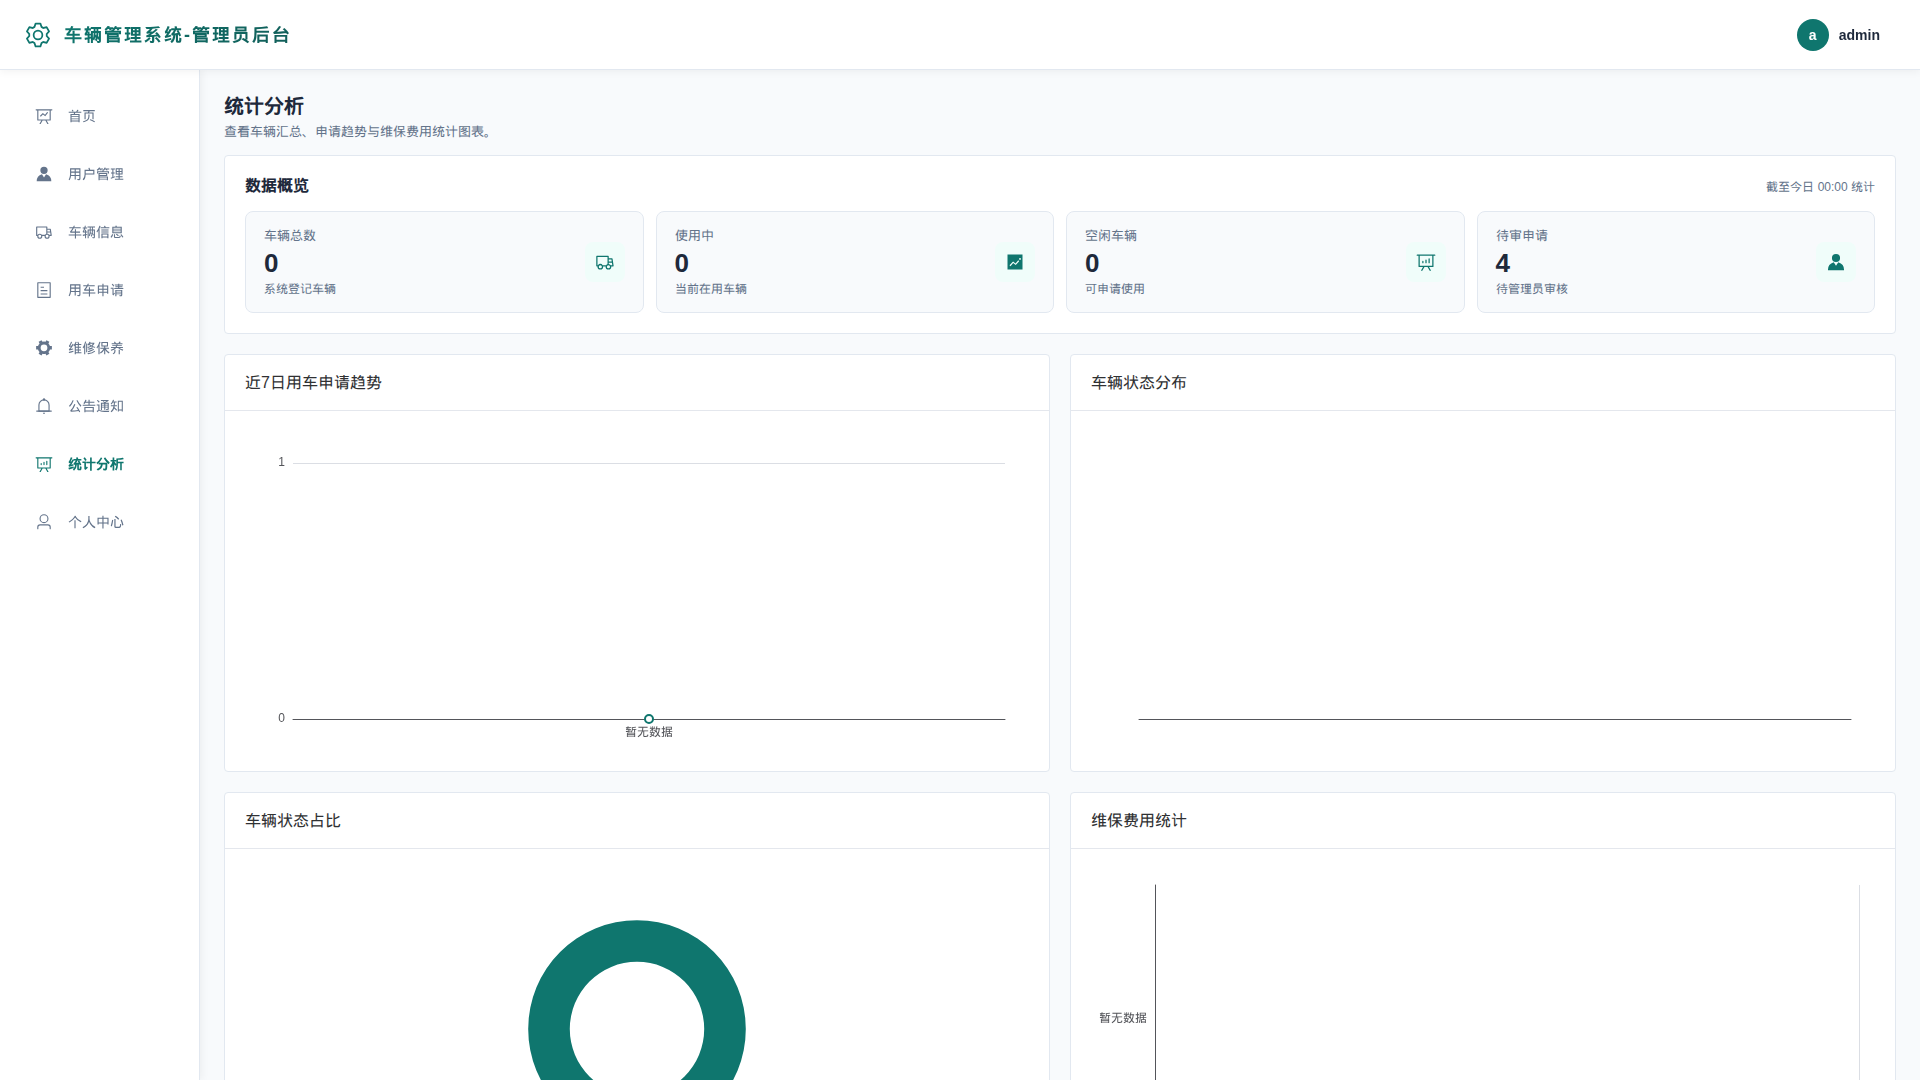Click the 系统登记车辆 caption
1920x1080 pixels.
300,289
